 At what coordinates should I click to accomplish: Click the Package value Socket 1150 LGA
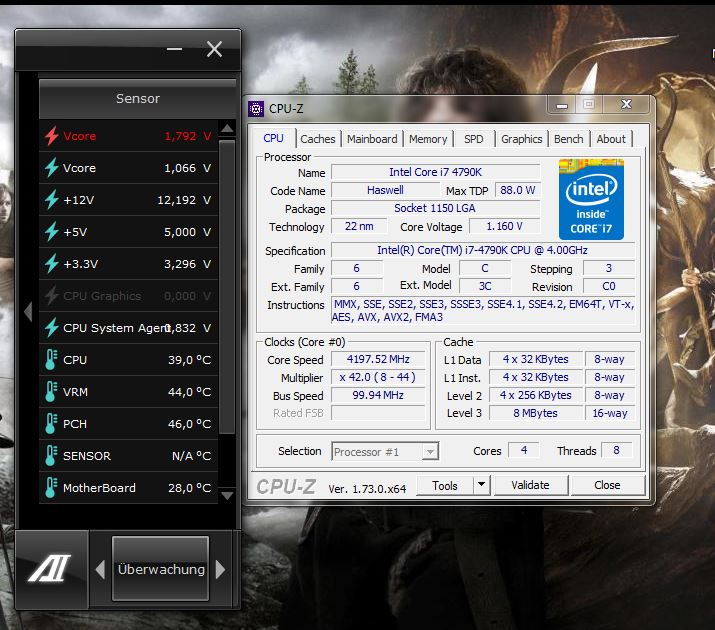point(435,208)
